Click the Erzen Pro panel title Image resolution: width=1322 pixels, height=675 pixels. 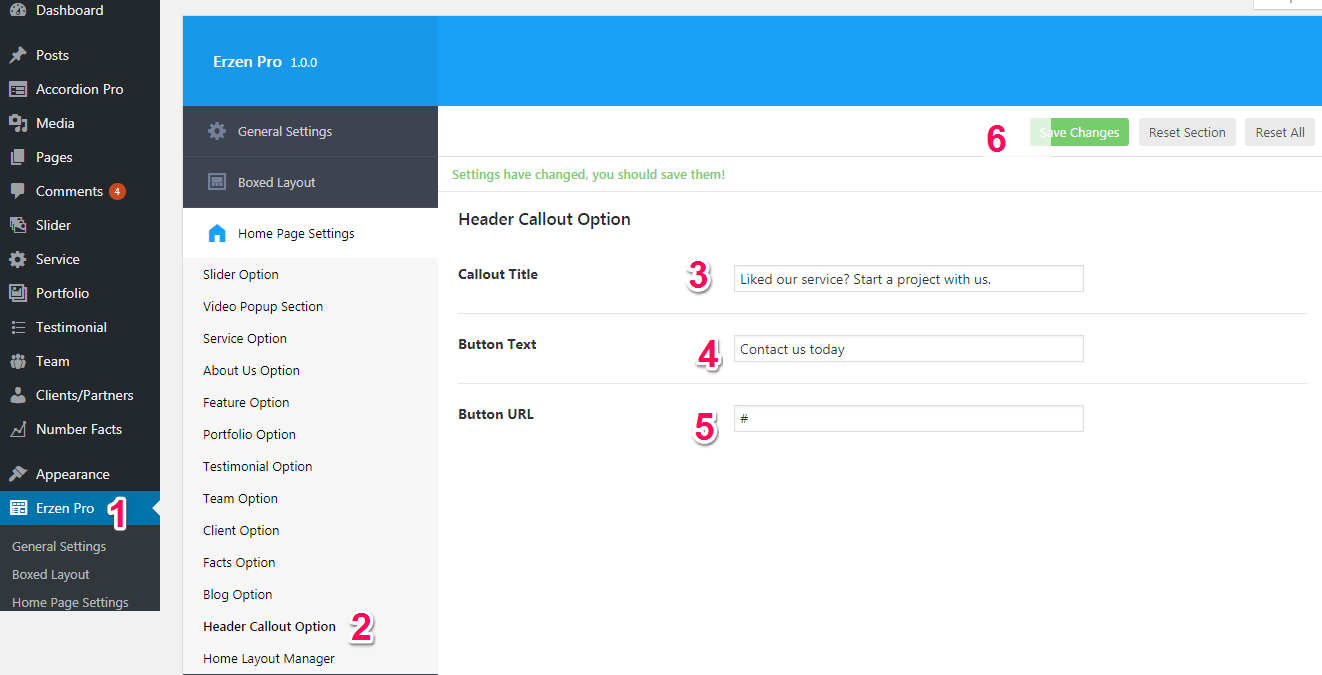[247, 62]
